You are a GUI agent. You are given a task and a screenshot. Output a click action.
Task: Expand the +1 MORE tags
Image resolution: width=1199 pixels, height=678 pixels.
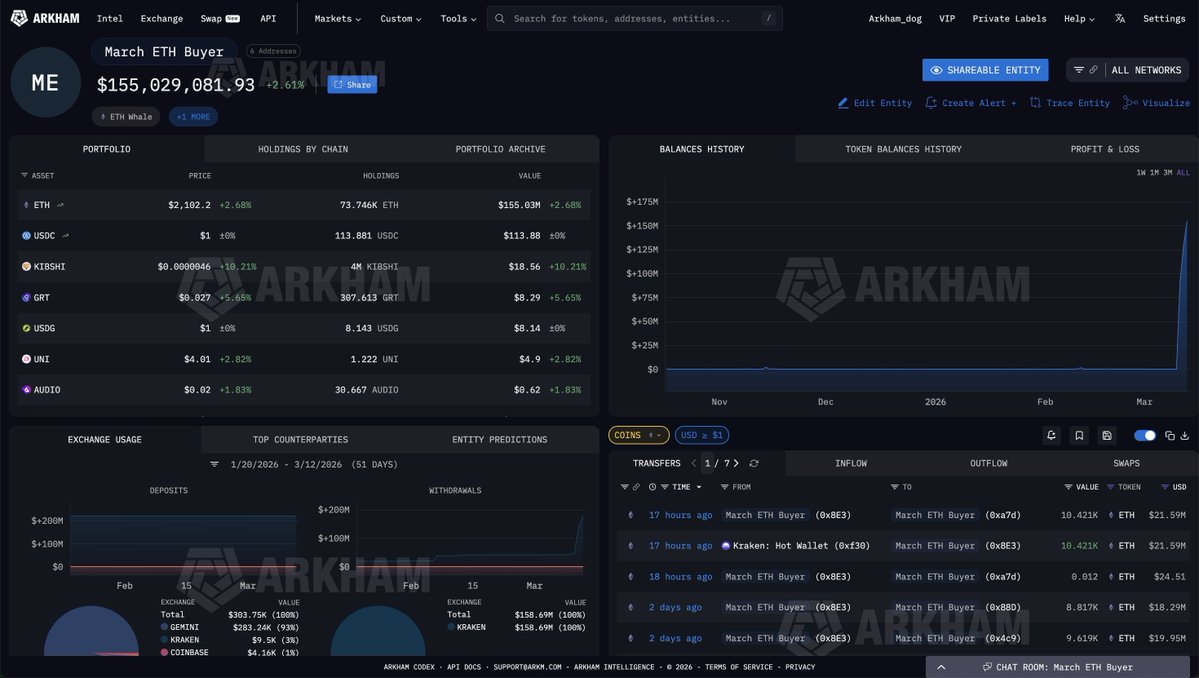tap(193, 117)
